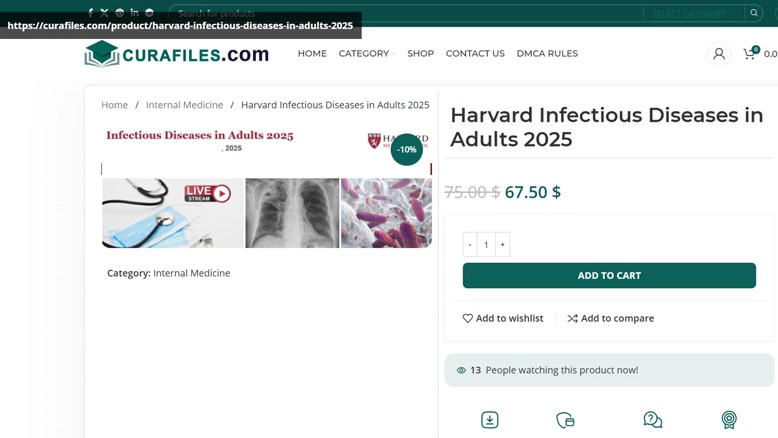The height and width of the screenshot is (438, 778).
Task: Decrease quantity with minus button
Action: click(470, 245)
